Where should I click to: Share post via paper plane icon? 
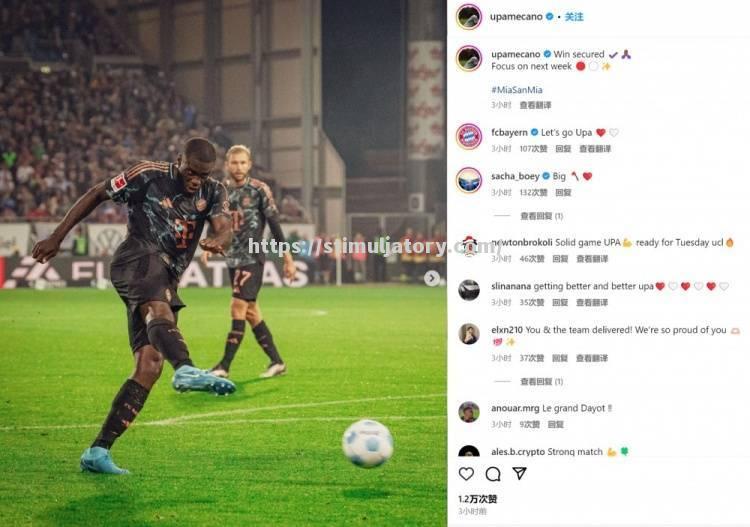519,473
